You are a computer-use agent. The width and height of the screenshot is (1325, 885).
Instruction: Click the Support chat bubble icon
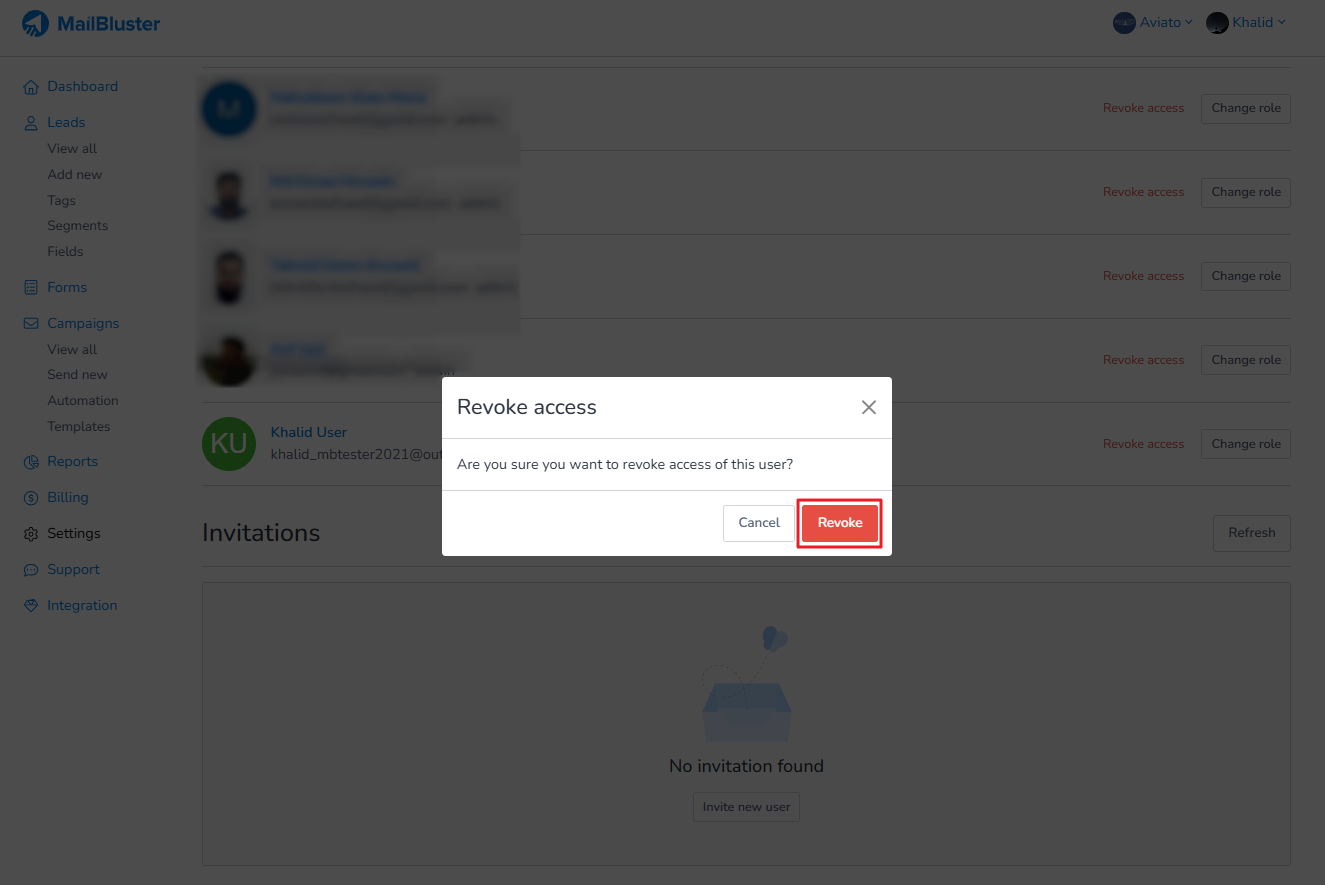tap(30, 570)
